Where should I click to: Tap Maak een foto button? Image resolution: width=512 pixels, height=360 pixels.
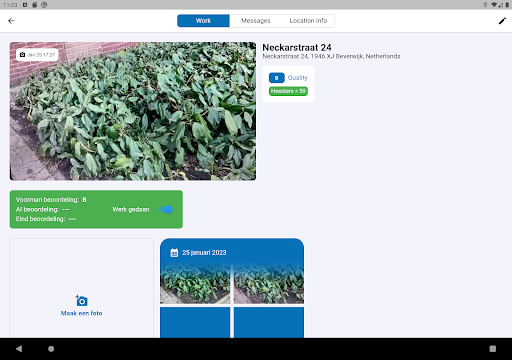coord(81,313)
